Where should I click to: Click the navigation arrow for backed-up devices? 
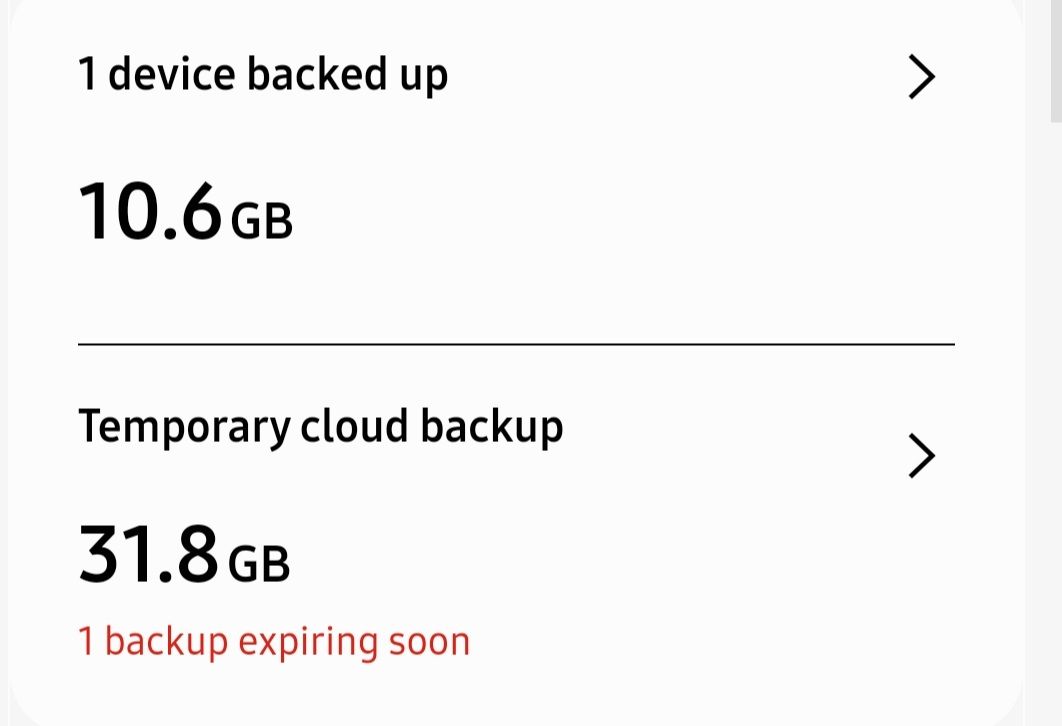click(921, 76)
